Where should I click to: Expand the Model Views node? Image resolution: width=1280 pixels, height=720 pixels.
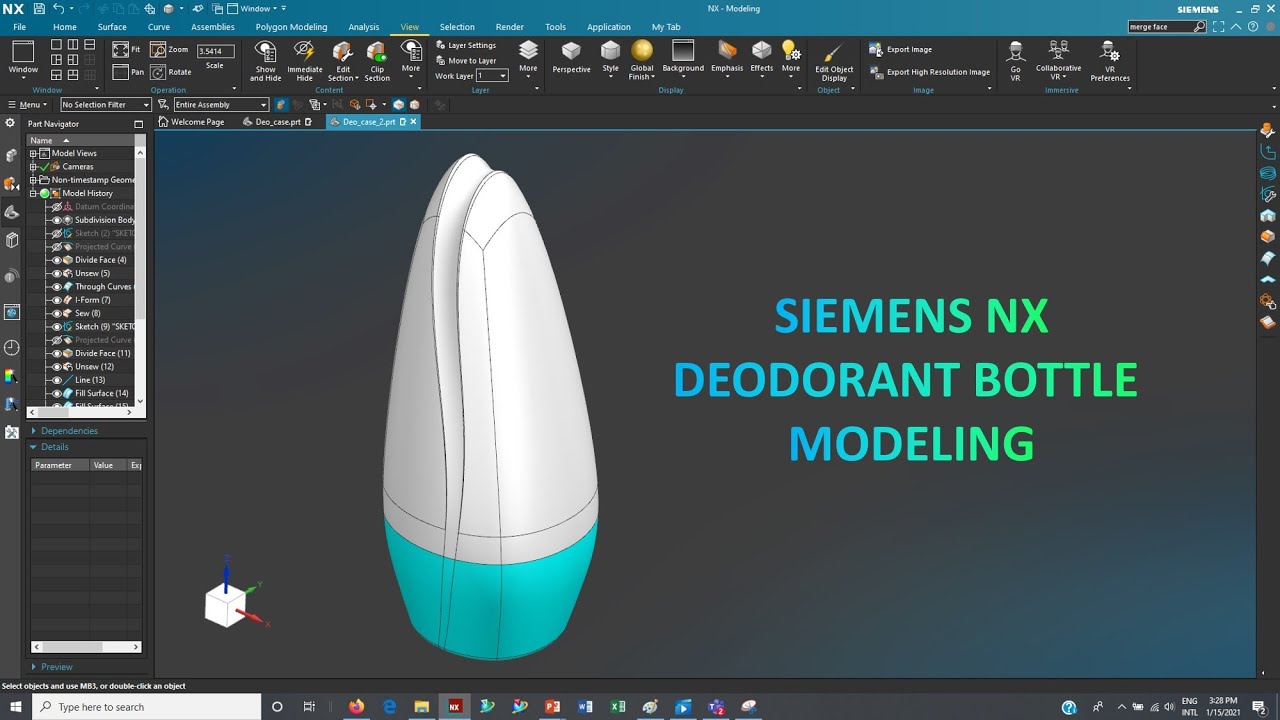coord(33,154)
